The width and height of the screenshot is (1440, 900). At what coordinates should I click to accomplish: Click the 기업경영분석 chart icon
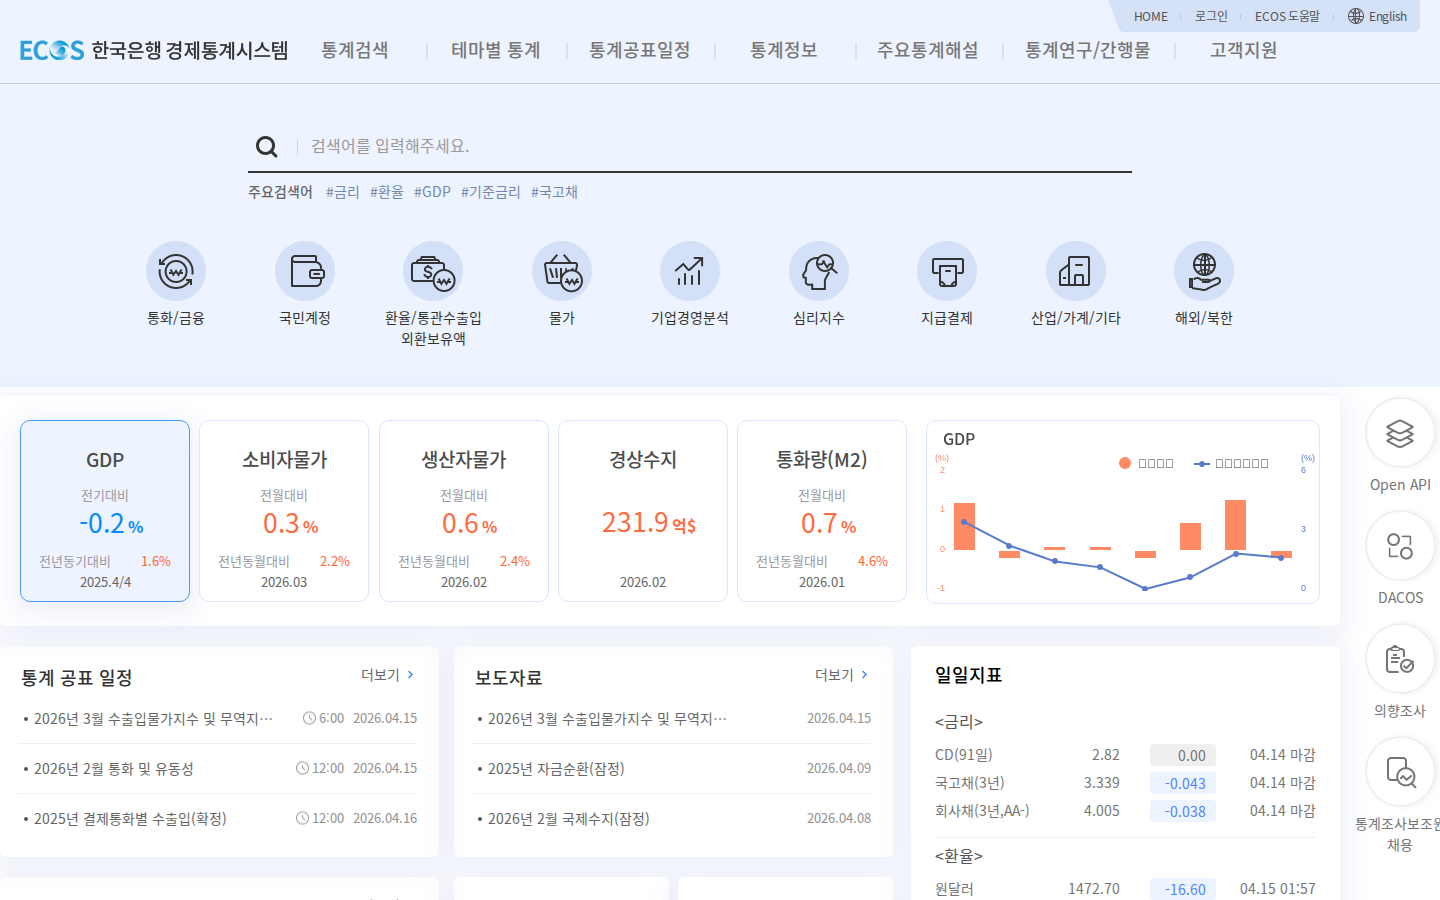[x=690, y=271]
